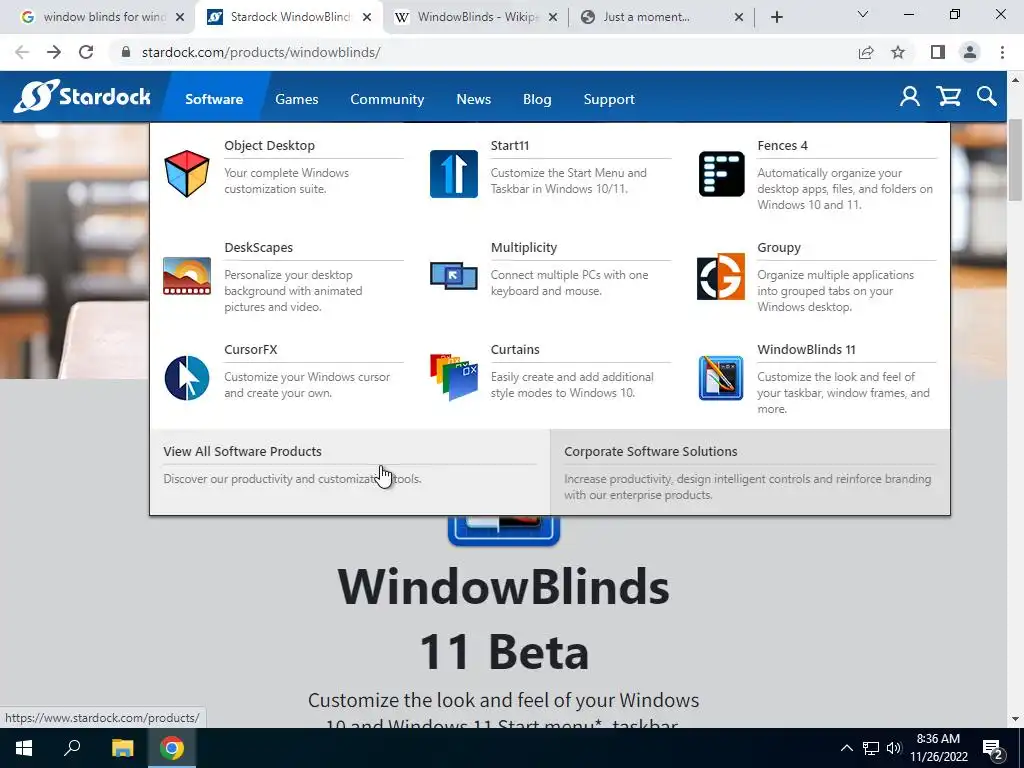Go forward in browser history
The image size is (1024, 768).
click(54, 52)
